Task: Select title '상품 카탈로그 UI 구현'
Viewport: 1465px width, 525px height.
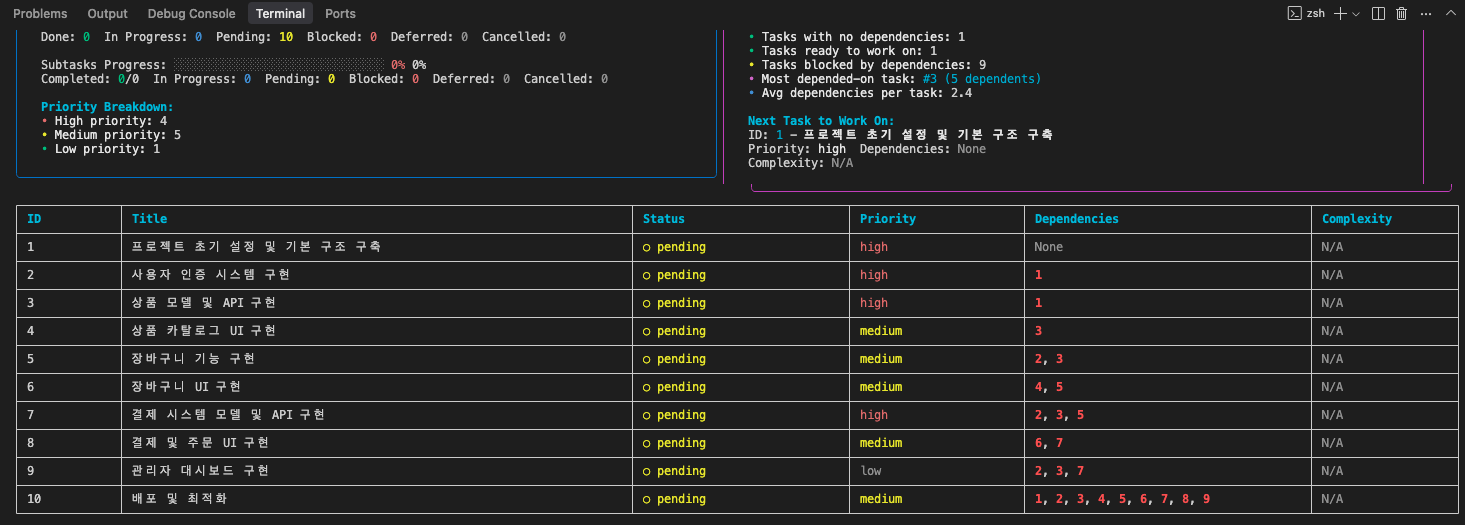Action: point(204,330)
